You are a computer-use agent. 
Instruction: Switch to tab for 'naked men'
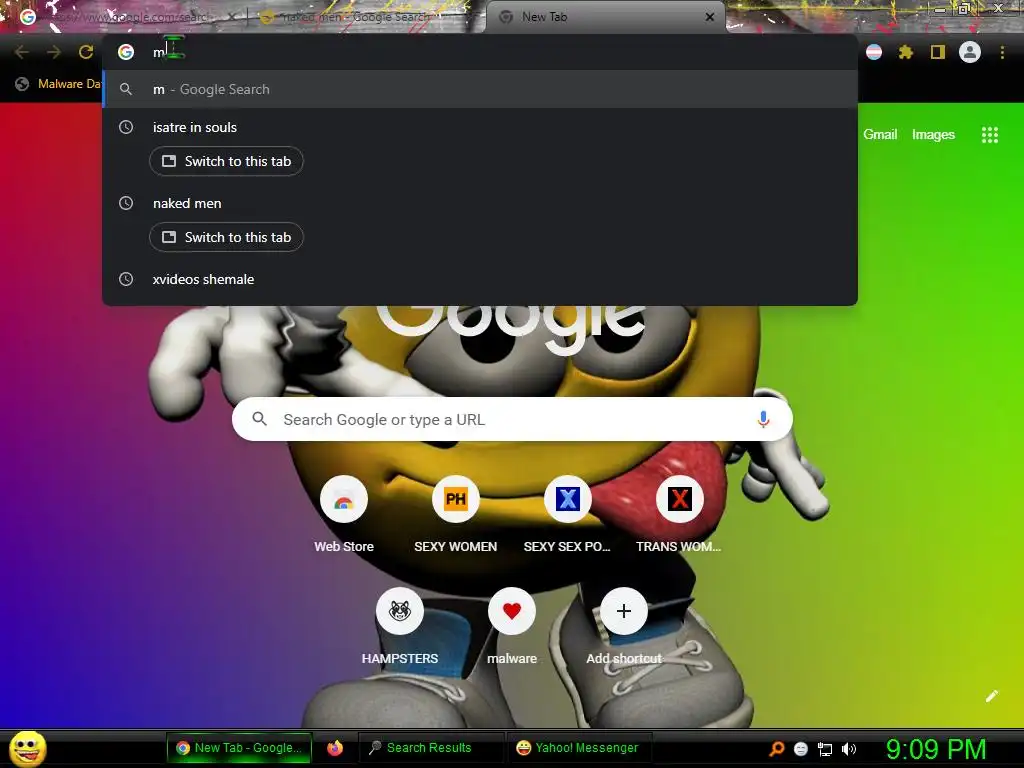(x=226, y=237)
